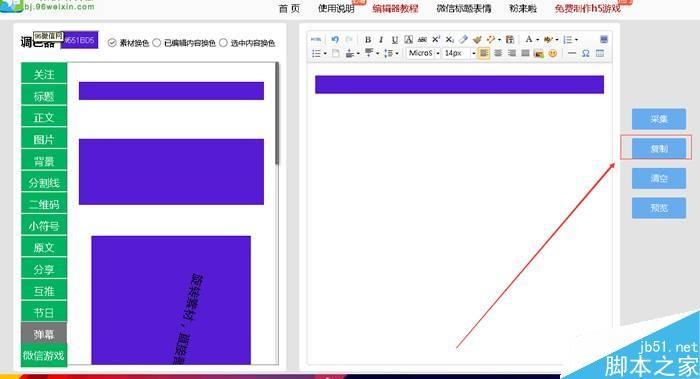Image resolution: width=700 pixels, height=379 pixels.
Task: Click the blue 采集 button
Action: pos(659,119)
